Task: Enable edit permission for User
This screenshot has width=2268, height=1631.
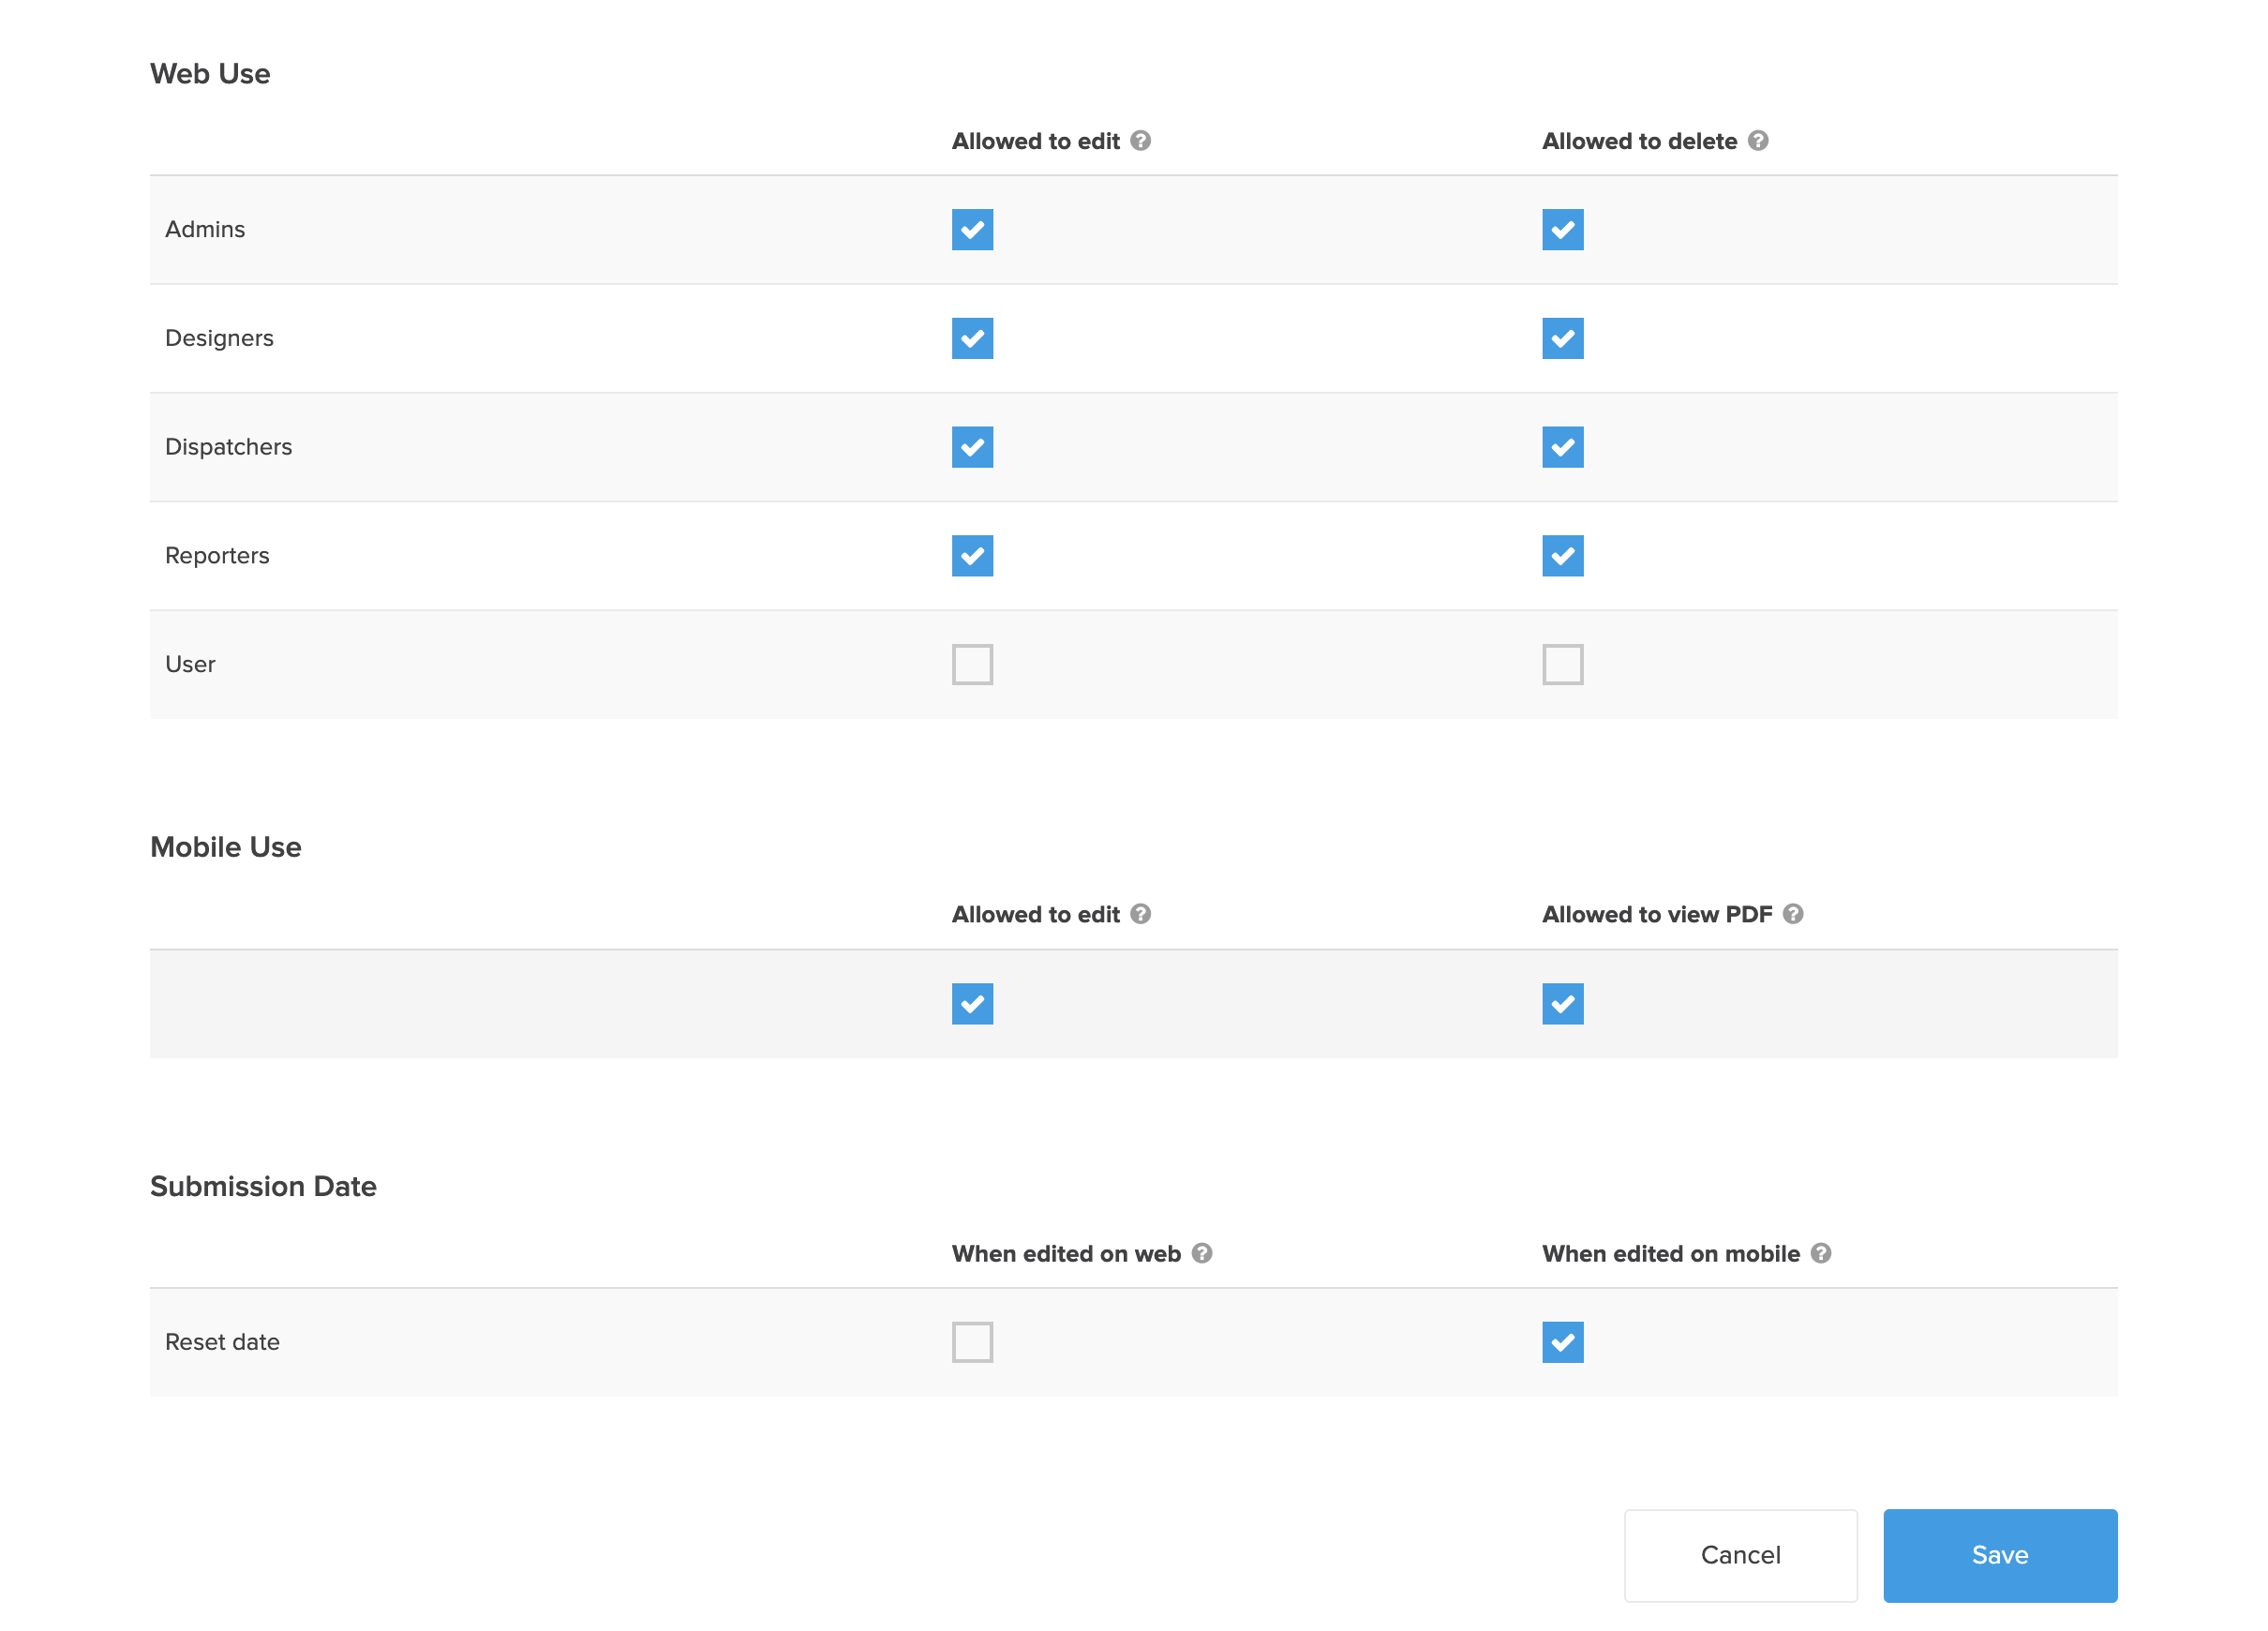Action: pyautogui.click(x=971, y=664)
